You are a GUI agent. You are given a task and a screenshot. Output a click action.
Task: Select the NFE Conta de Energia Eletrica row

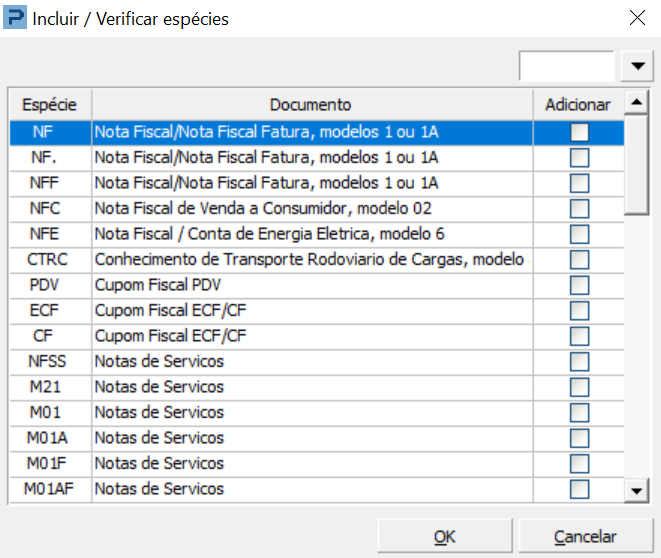270,234
